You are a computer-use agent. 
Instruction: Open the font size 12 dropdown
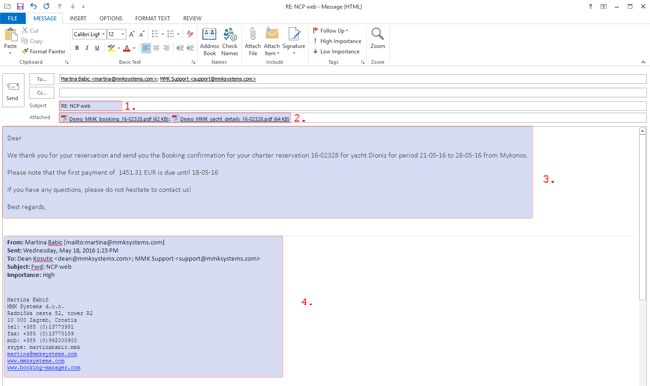pyautogui.click(x=123, y=34)
